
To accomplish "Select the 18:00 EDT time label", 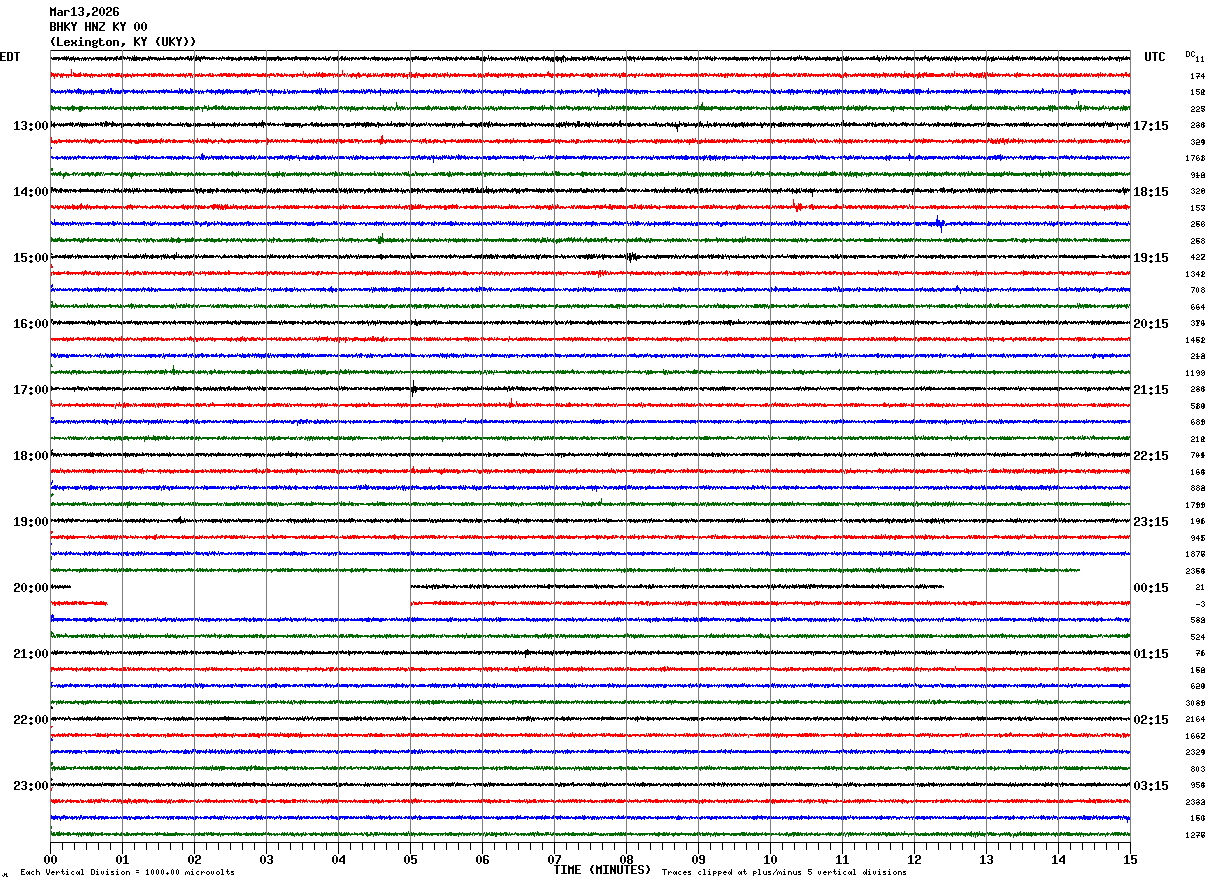I will (30, 456).
